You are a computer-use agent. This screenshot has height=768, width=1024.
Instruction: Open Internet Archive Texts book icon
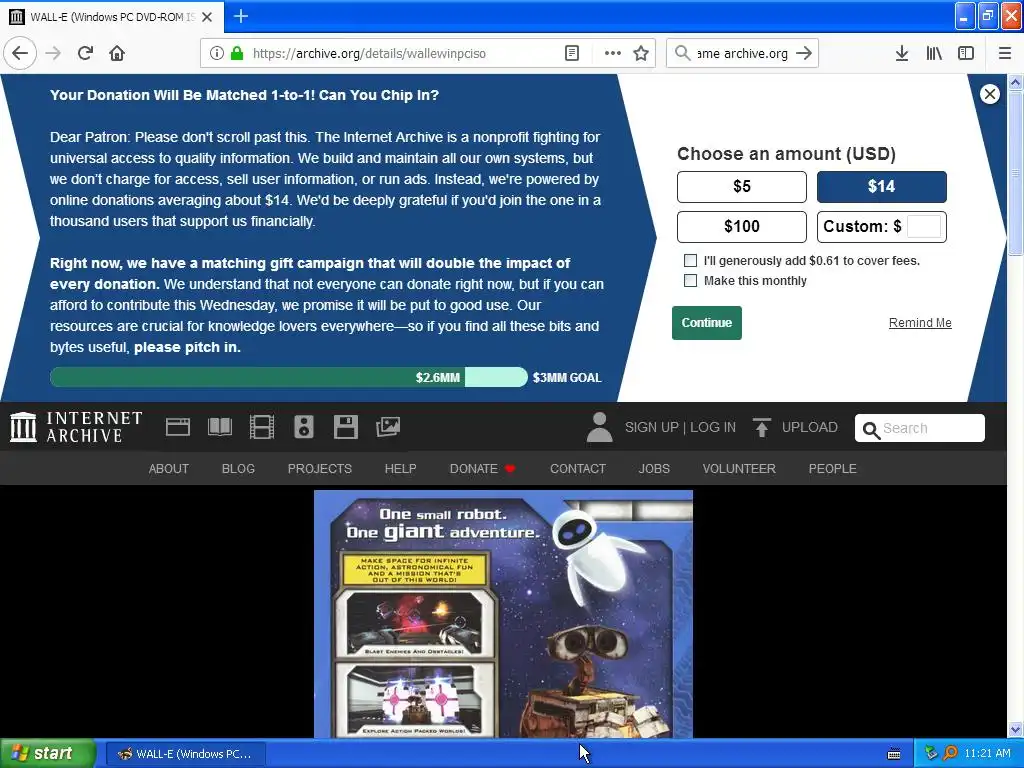point(219,427)
